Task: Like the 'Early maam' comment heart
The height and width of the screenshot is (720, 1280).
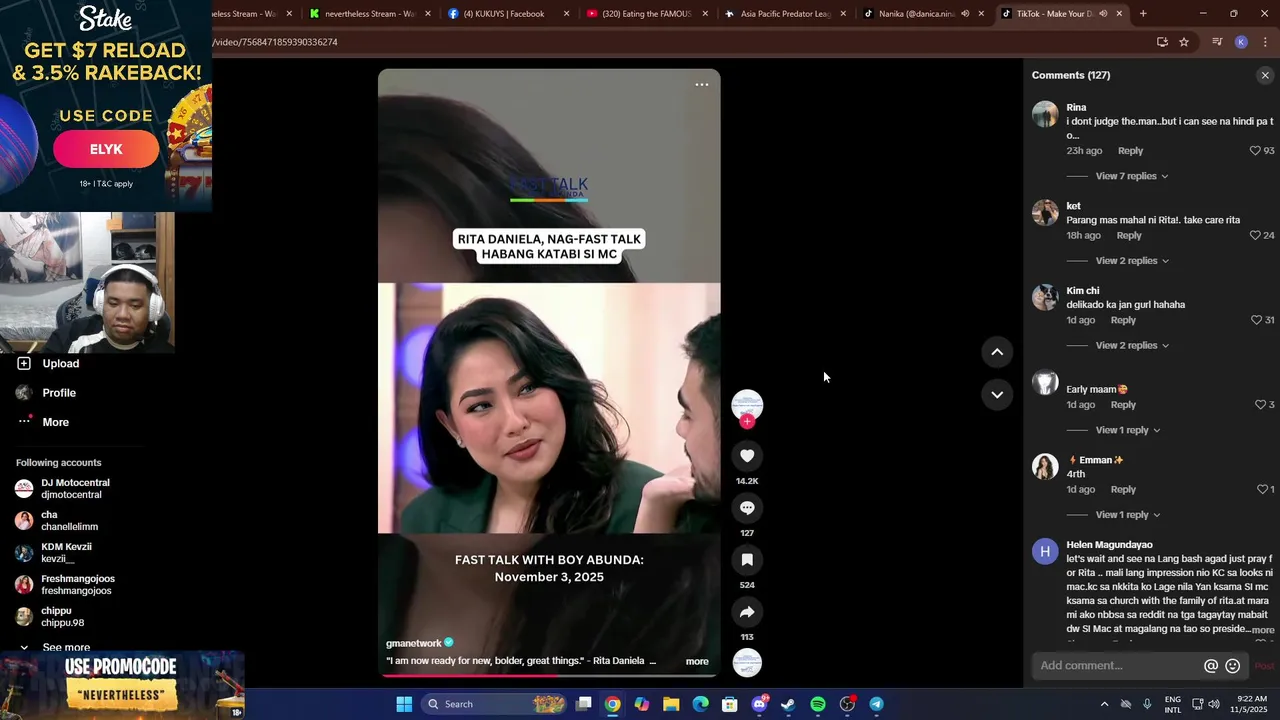Action: click(x=1260, y=405)
